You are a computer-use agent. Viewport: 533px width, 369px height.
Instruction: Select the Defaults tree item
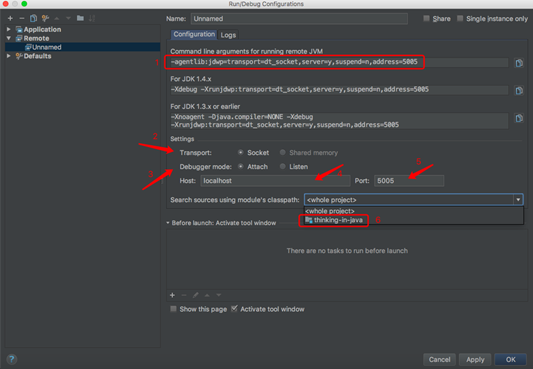37,56
